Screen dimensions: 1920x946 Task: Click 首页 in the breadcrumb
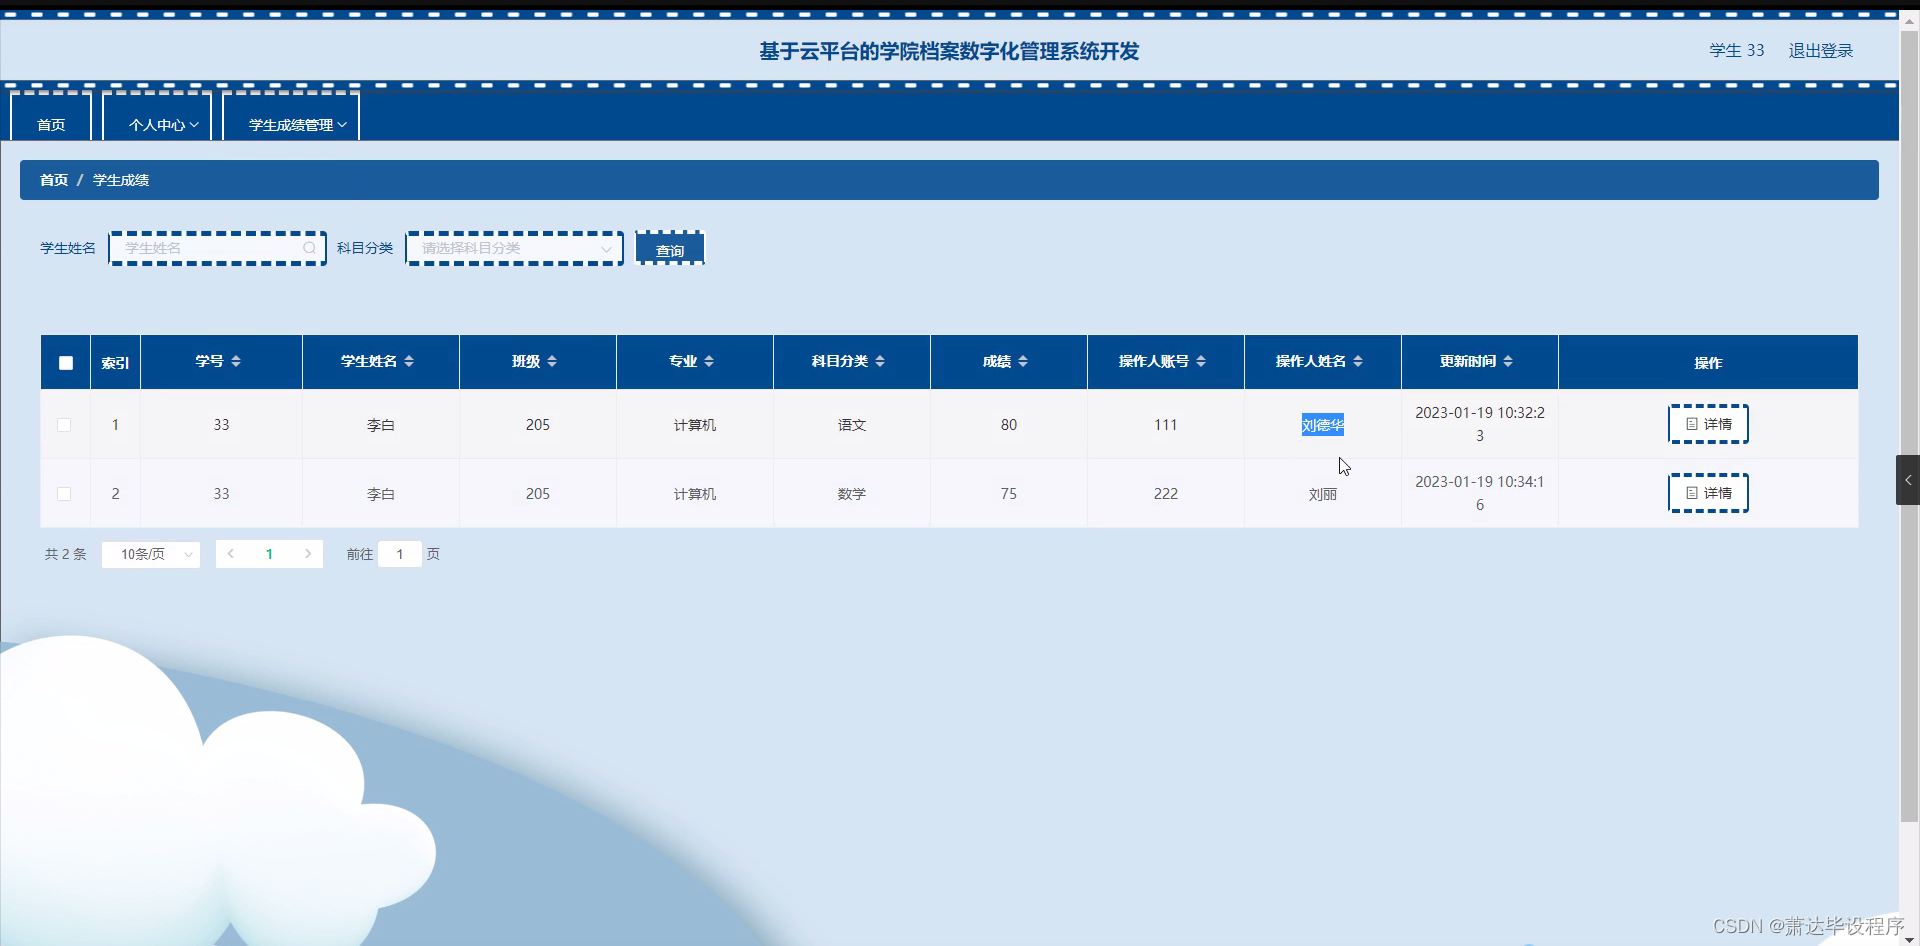pyautogui.click(x=54, y=180)
